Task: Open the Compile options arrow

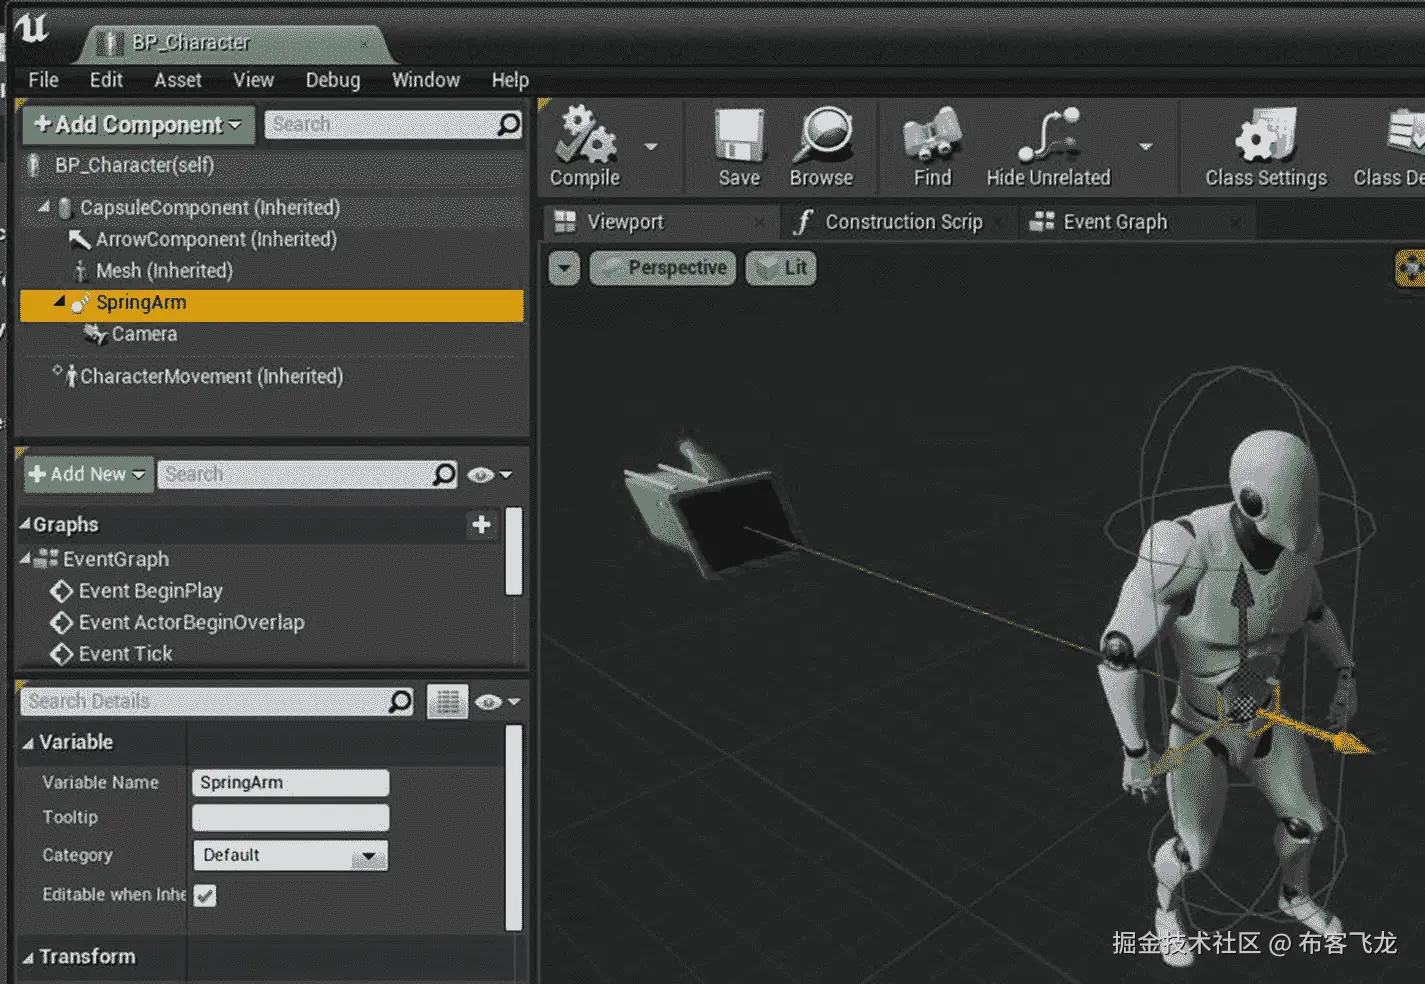Action: pyautogui.click(x=651, y=147)
